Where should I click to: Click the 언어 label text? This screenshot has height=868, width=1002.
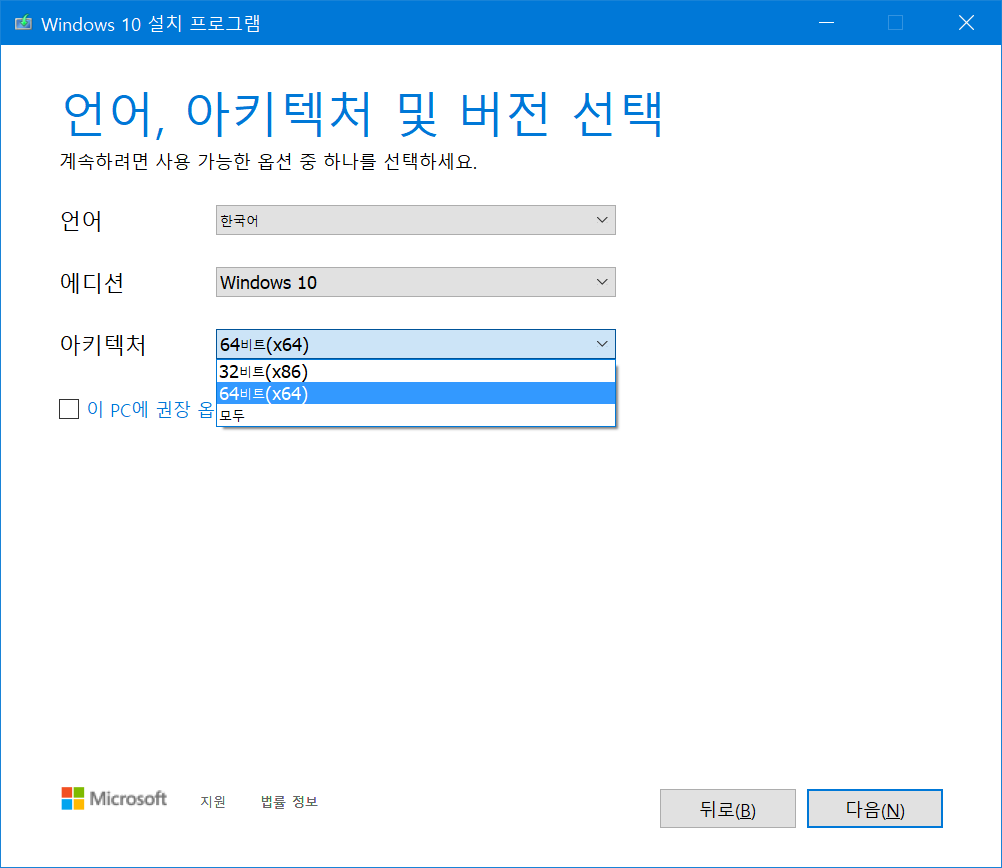[81, 221]
